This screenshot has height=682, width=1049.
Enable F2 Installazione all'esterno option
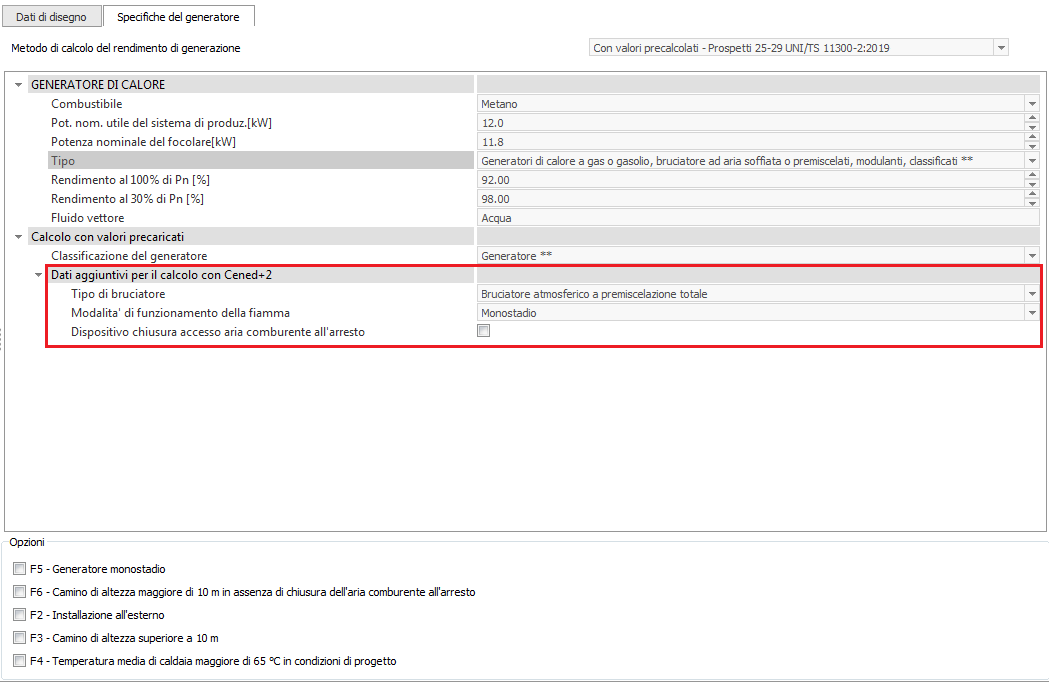(x=19, y=615)
